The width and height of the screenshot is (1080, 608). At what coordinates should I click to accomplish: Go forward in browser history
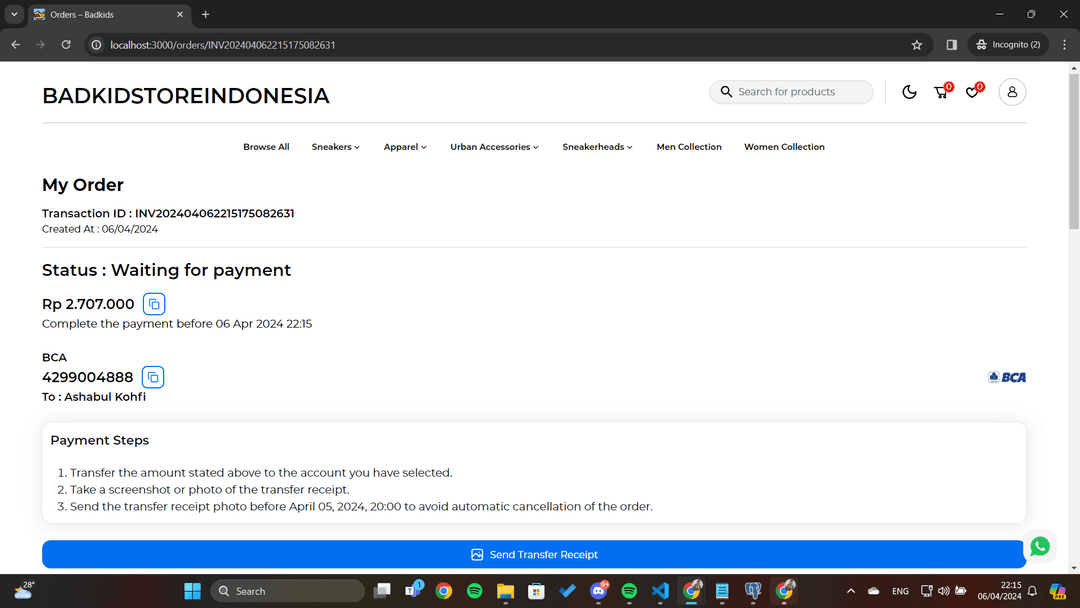[41, 45]
